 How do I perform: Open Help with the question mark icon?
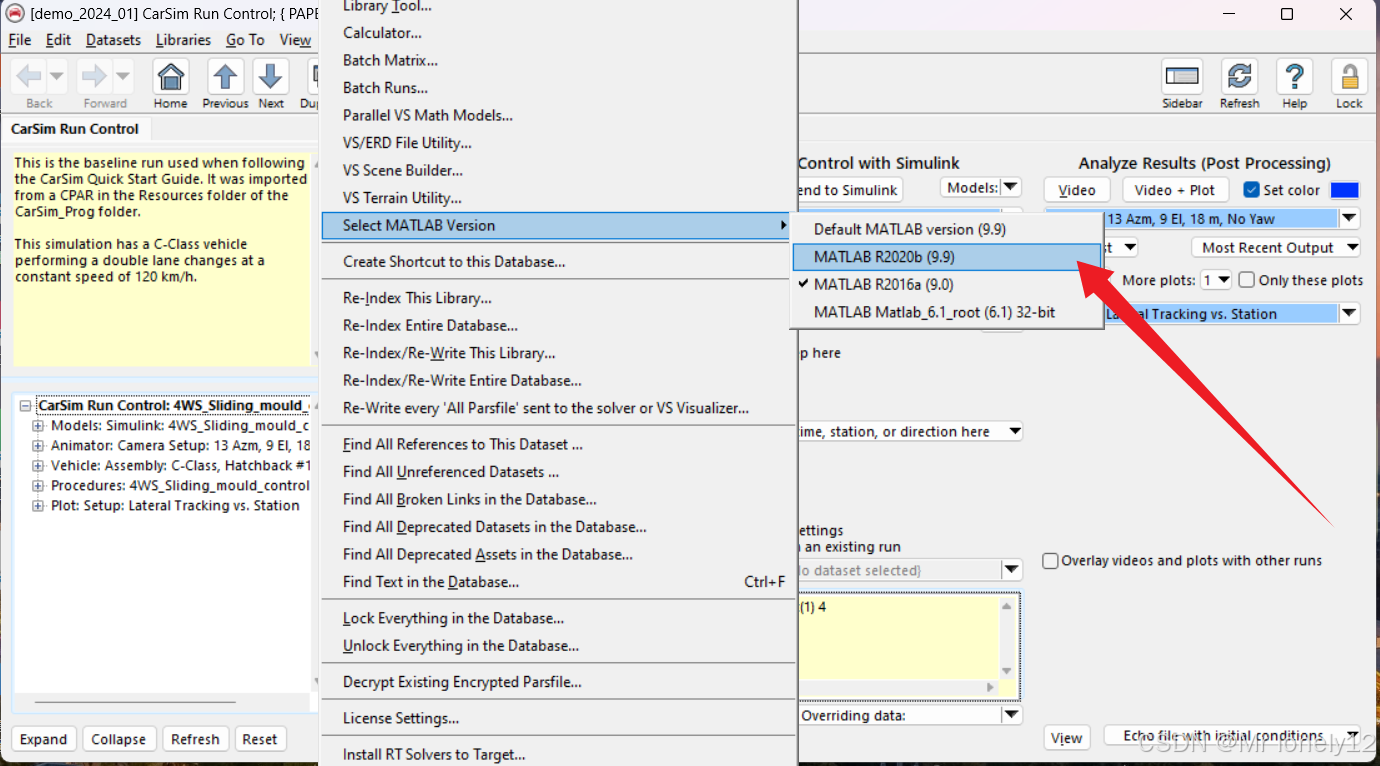1294,77
